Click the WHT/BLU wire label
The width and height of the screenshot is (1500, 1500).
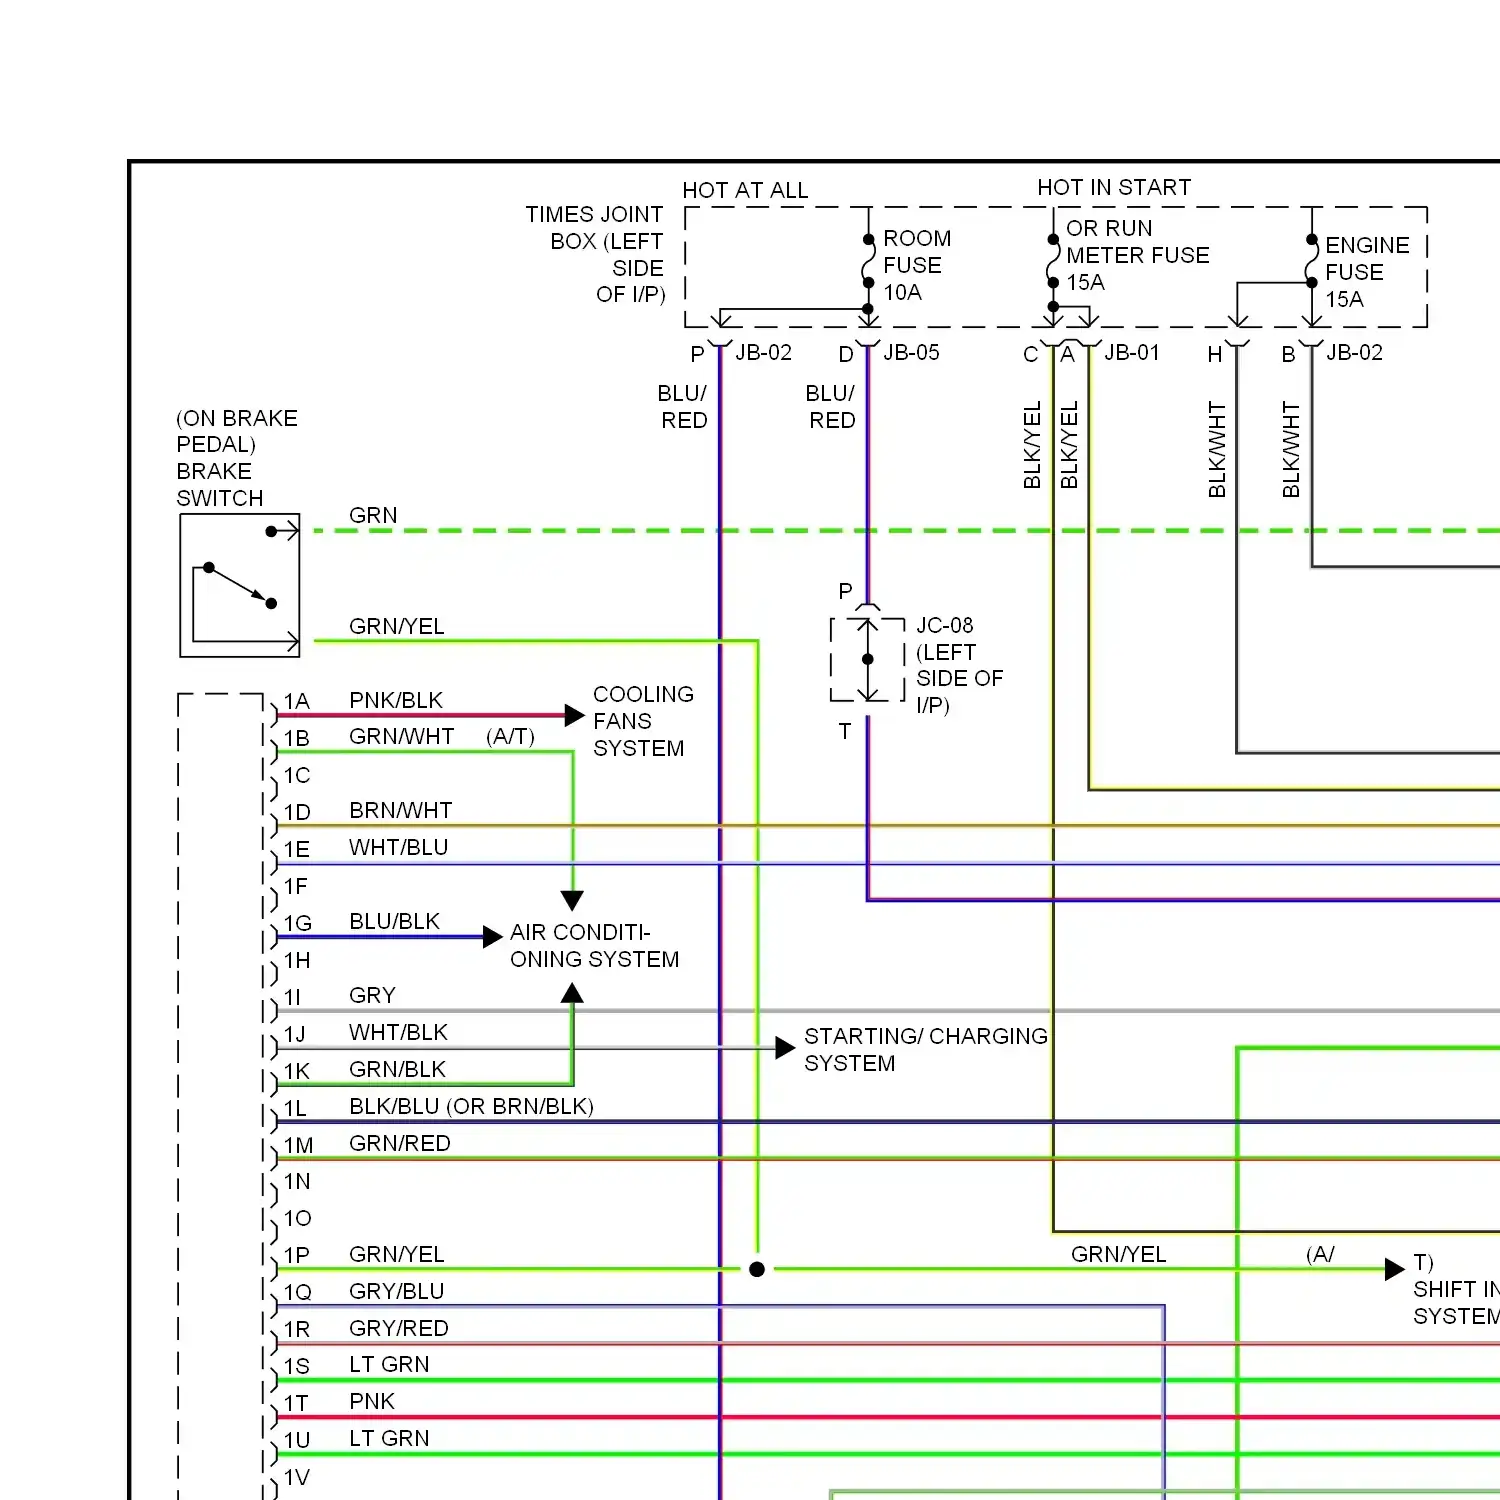pos(399,847)
